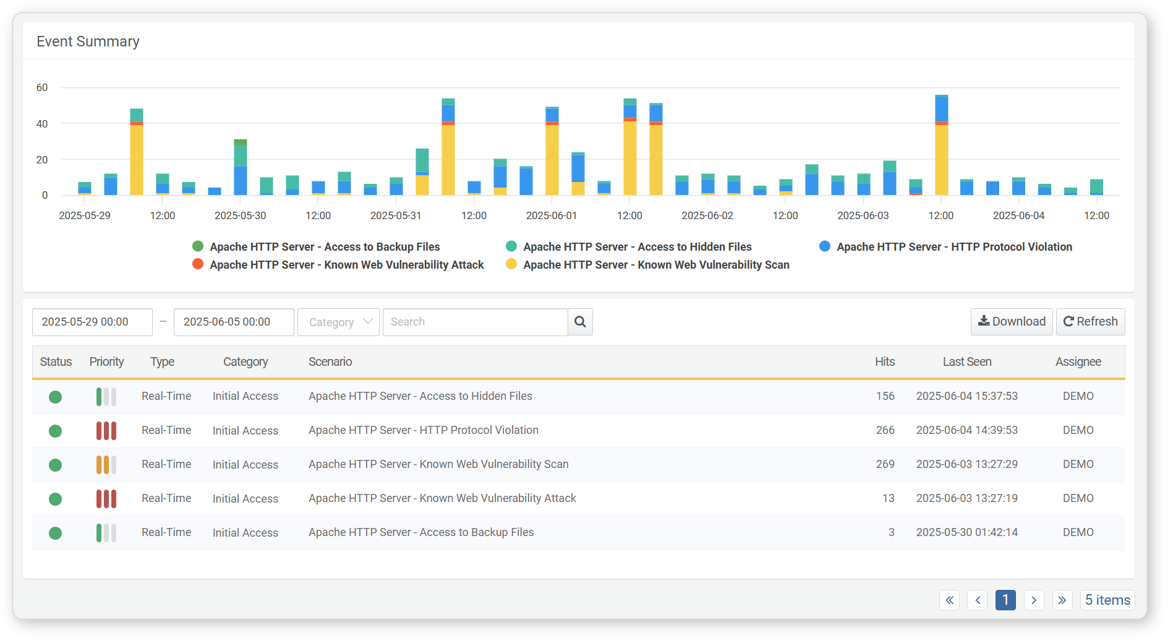The width and height of the screenshot is (1168, 640).
Task: Sort by Scenario column header
Action: click(x=330, y=361)
